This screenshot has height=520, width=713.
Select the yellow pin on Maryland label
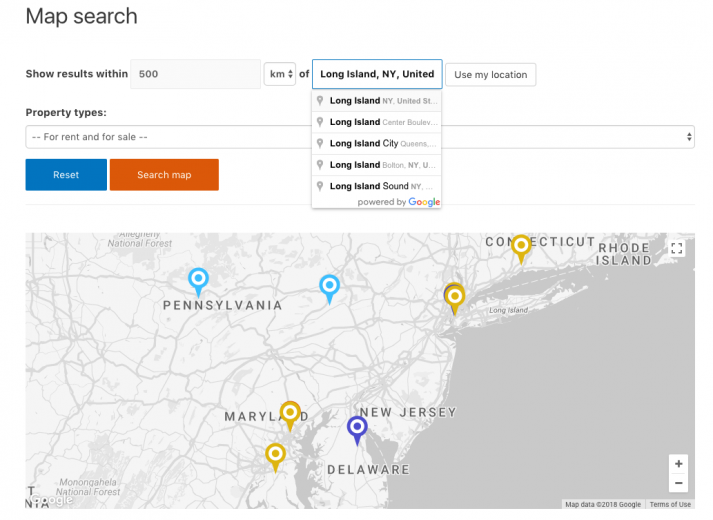pyautogui.click(x=290, y=415)
